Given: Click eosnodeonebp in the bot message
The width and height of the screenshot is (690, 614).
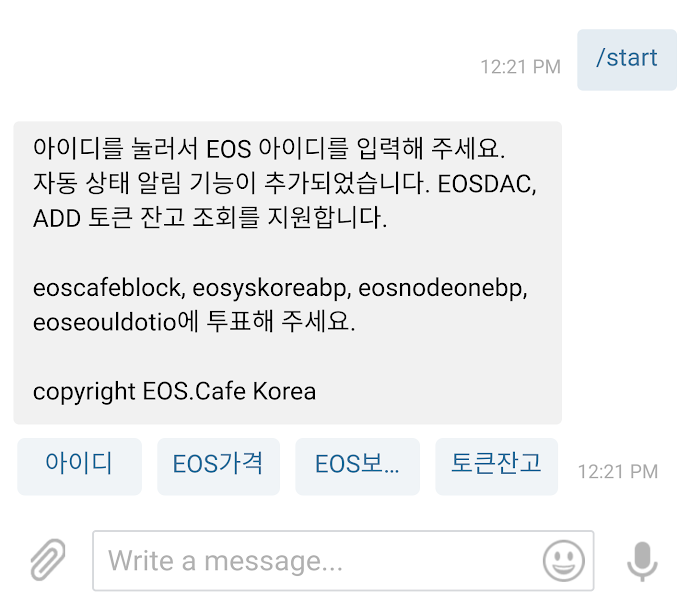Looking at the screenshot, I should 440,288.
